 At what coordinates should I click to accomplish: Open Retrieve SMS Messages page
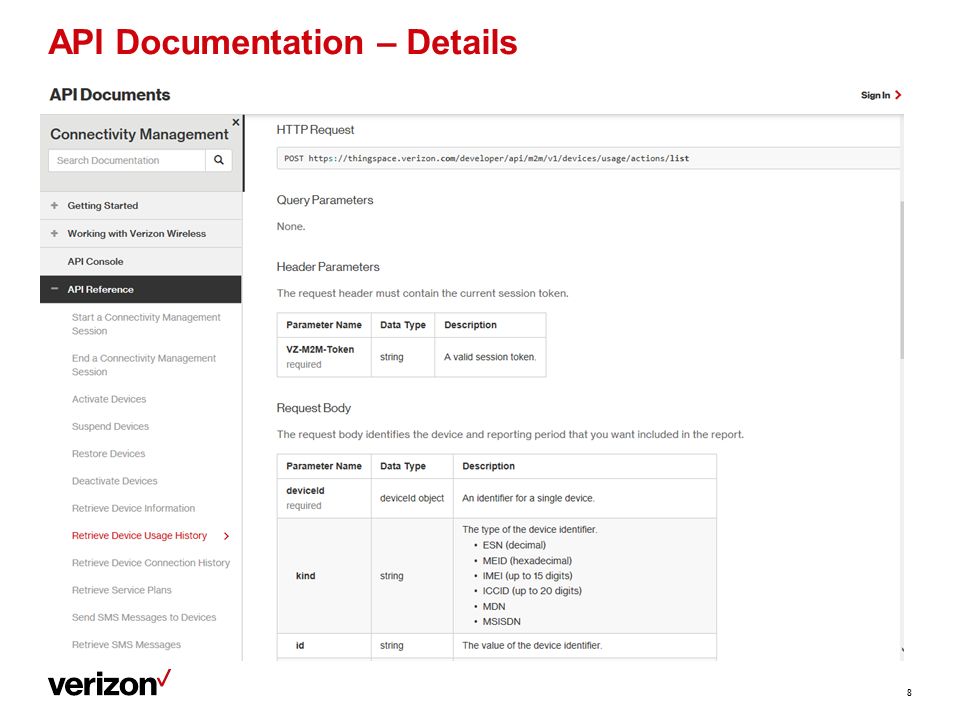[126, 645]
